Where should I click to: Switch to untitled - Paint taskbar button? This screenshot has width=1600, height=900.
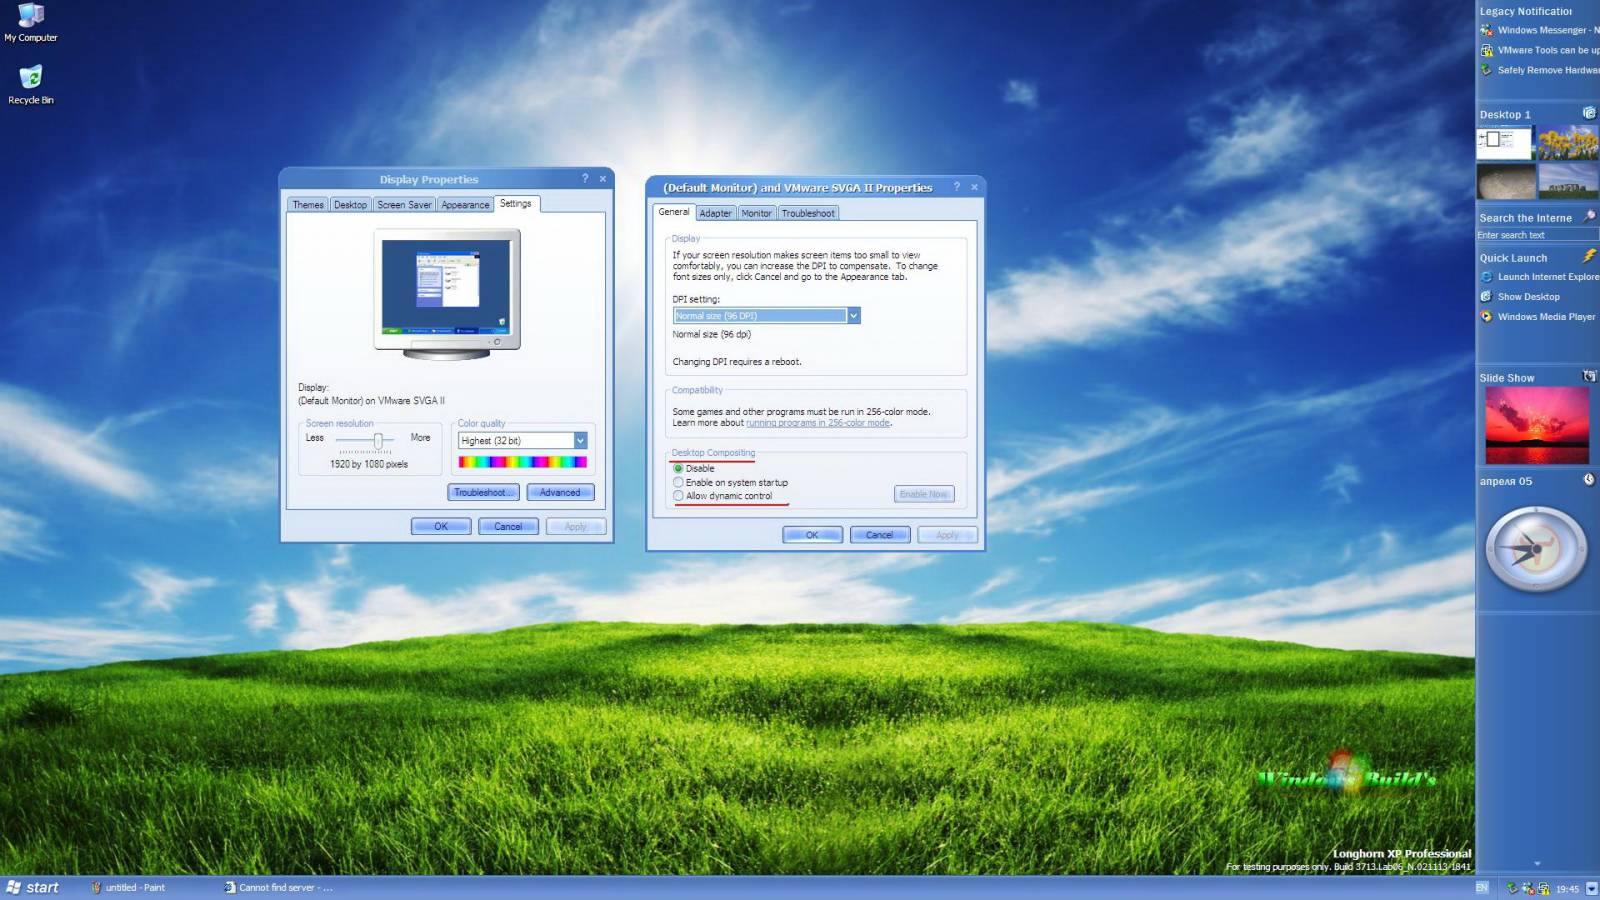coord(128,888)
